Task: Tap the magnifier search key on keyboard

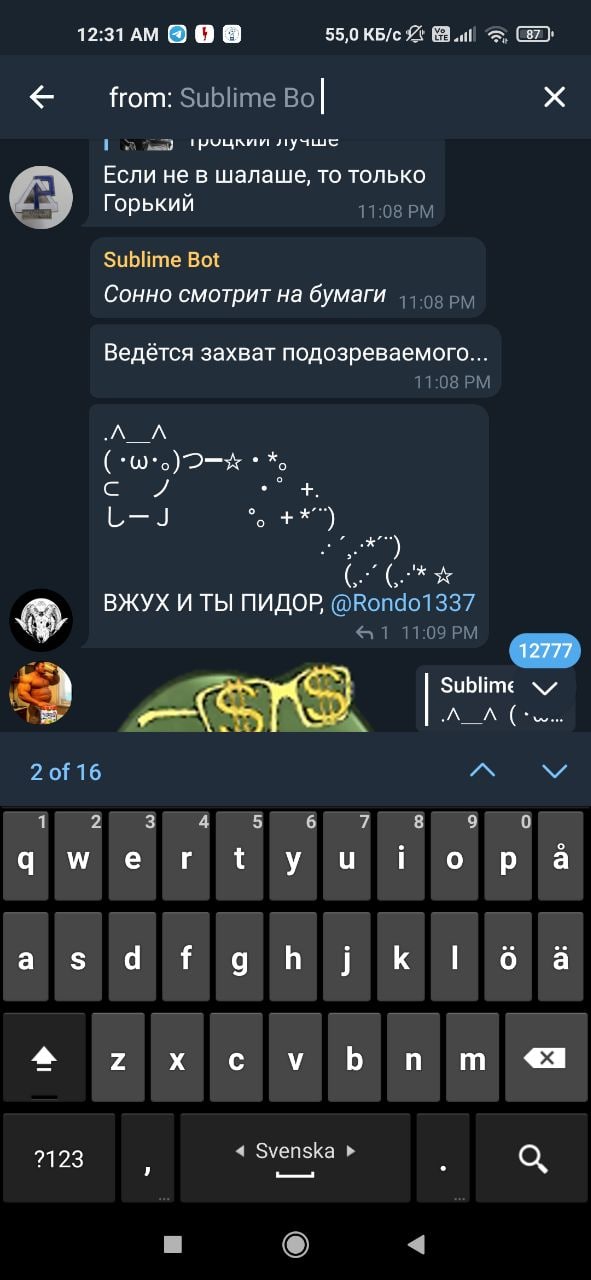Action: click(x=532, y=1159)
